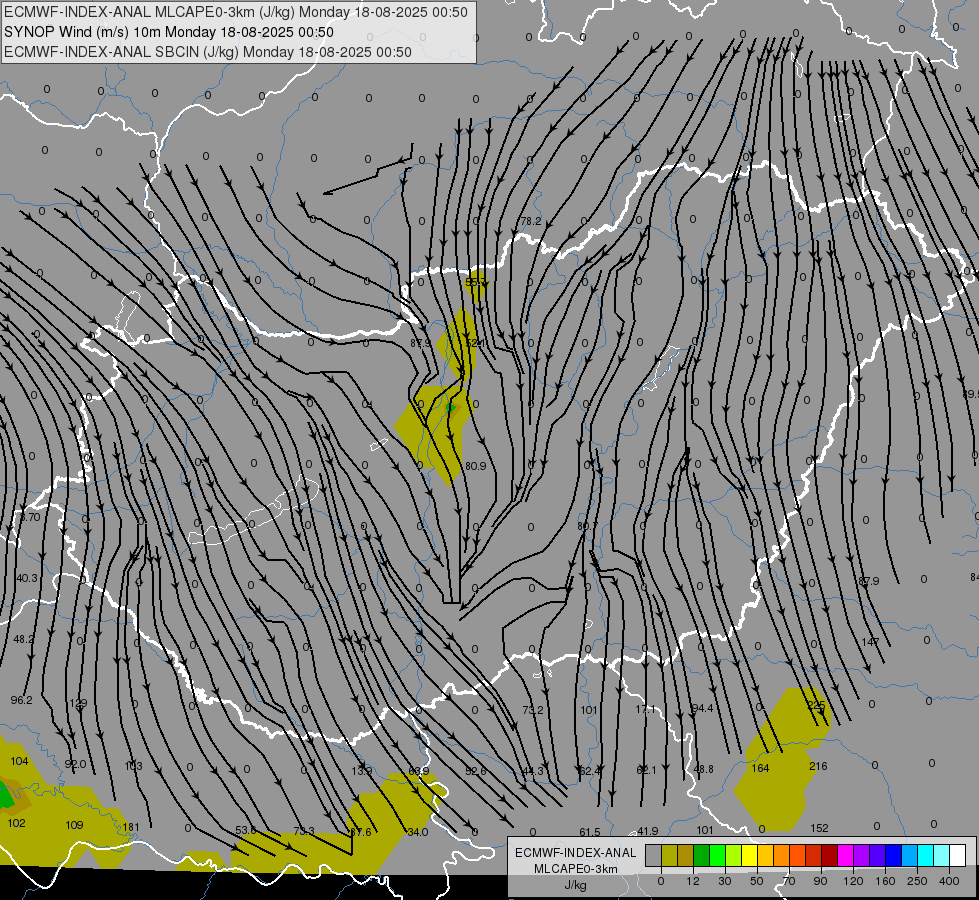Click the map value 102
The width and height of the screenshot is (979, 900).
[x=16, y=823]
